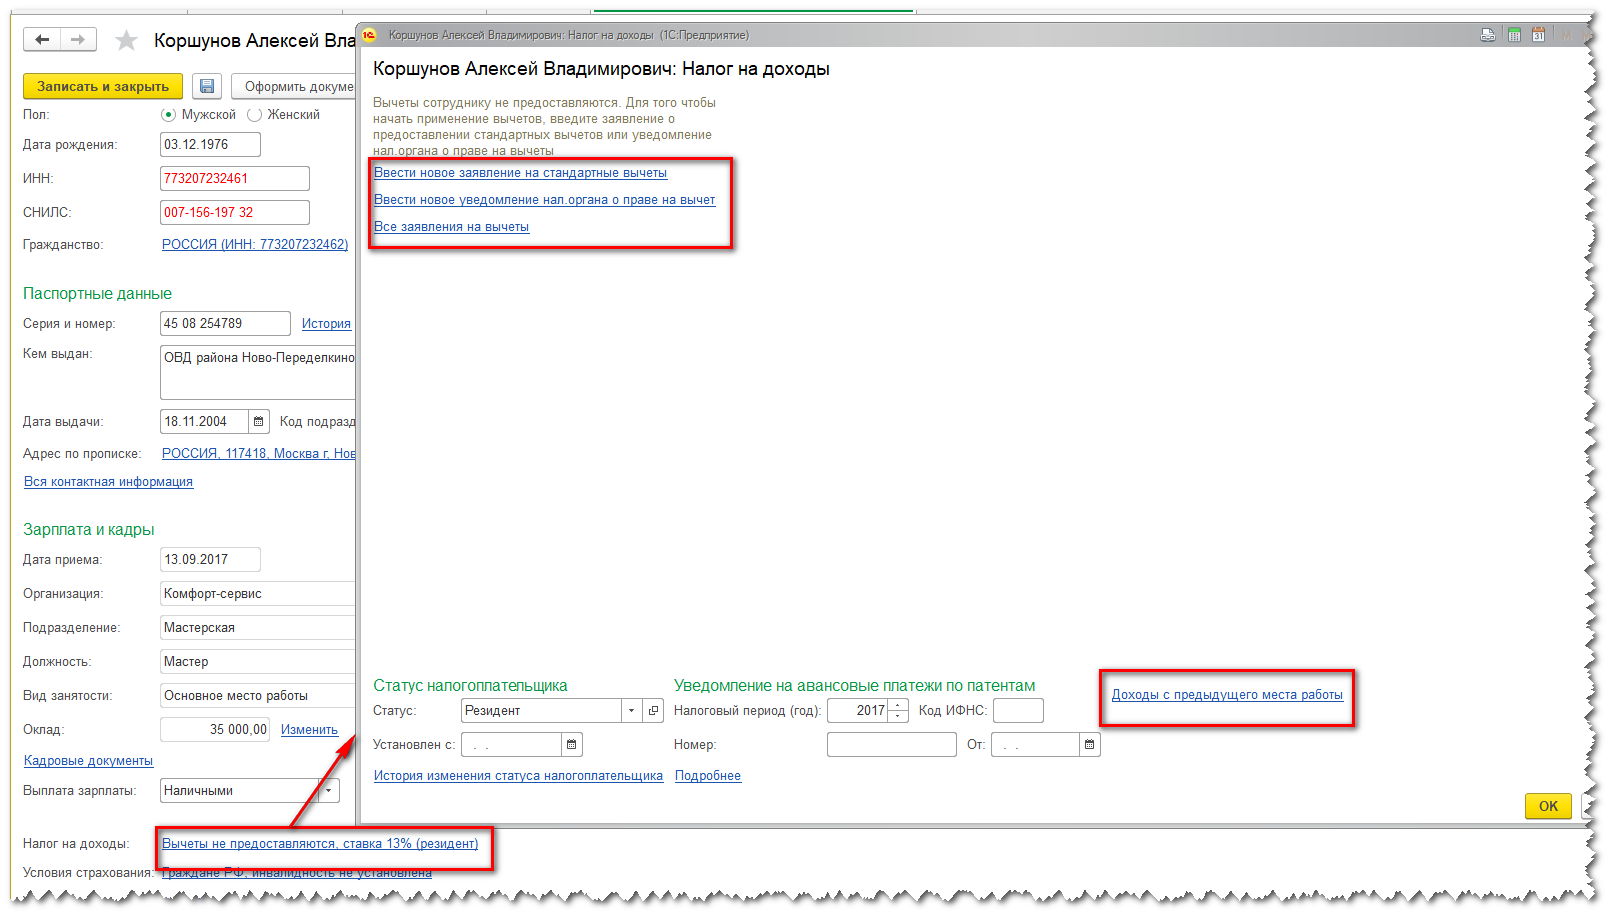Click the notification 'От' date field

click(1035, 744)
